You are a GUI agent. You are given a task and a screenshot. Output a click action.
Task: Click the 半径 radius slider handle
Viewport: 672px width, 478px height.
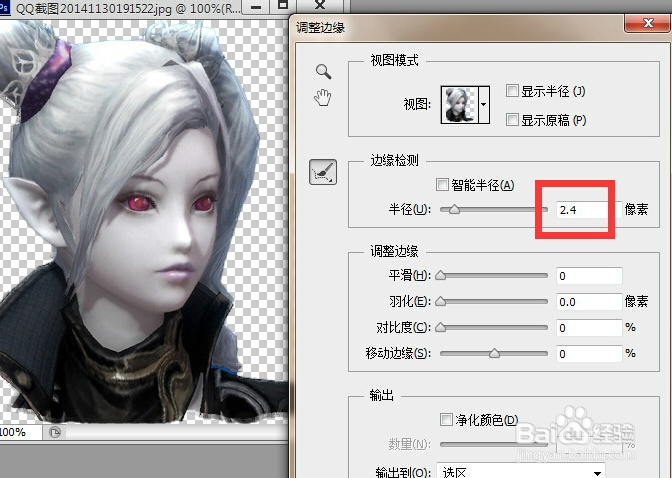click(x=454, y=210)
